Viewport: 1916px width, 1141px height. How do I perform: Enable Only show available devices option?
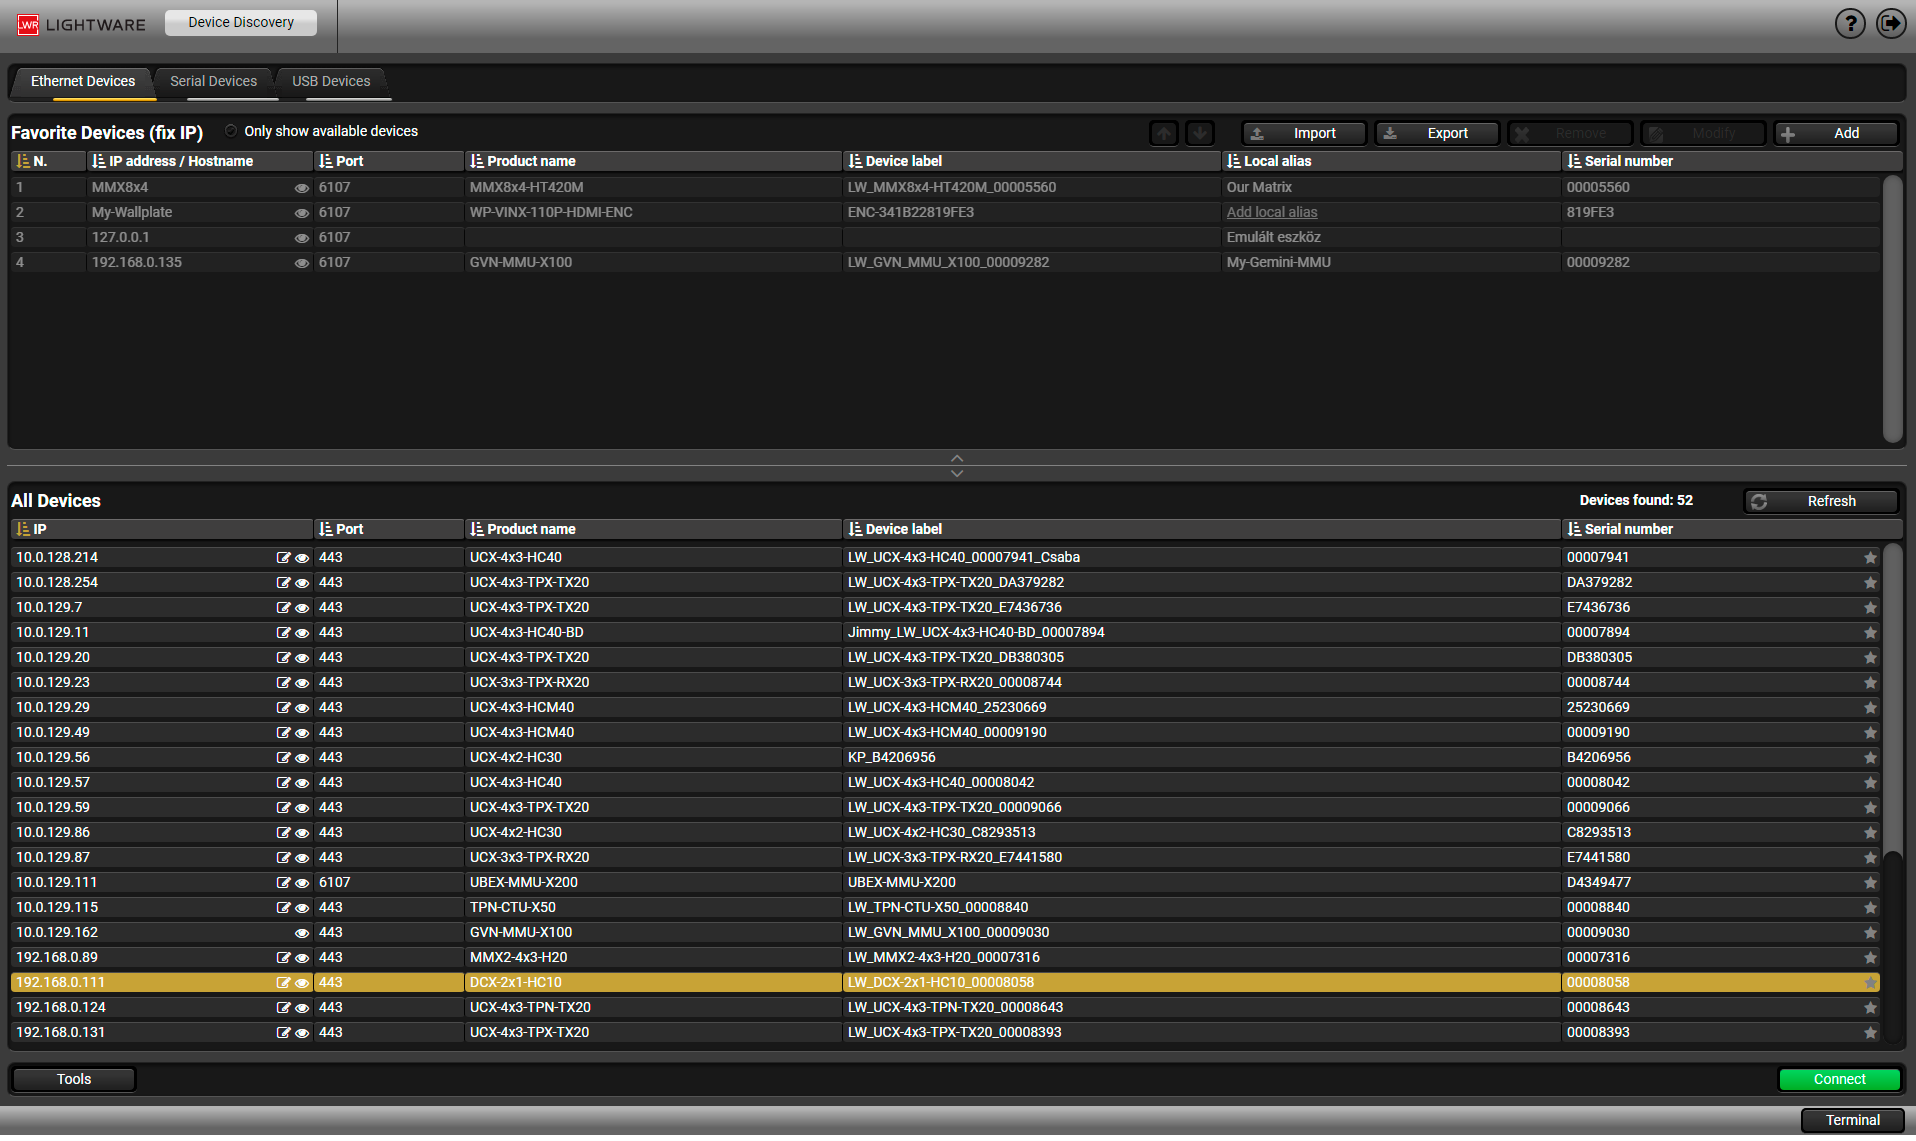pos(231,131)
